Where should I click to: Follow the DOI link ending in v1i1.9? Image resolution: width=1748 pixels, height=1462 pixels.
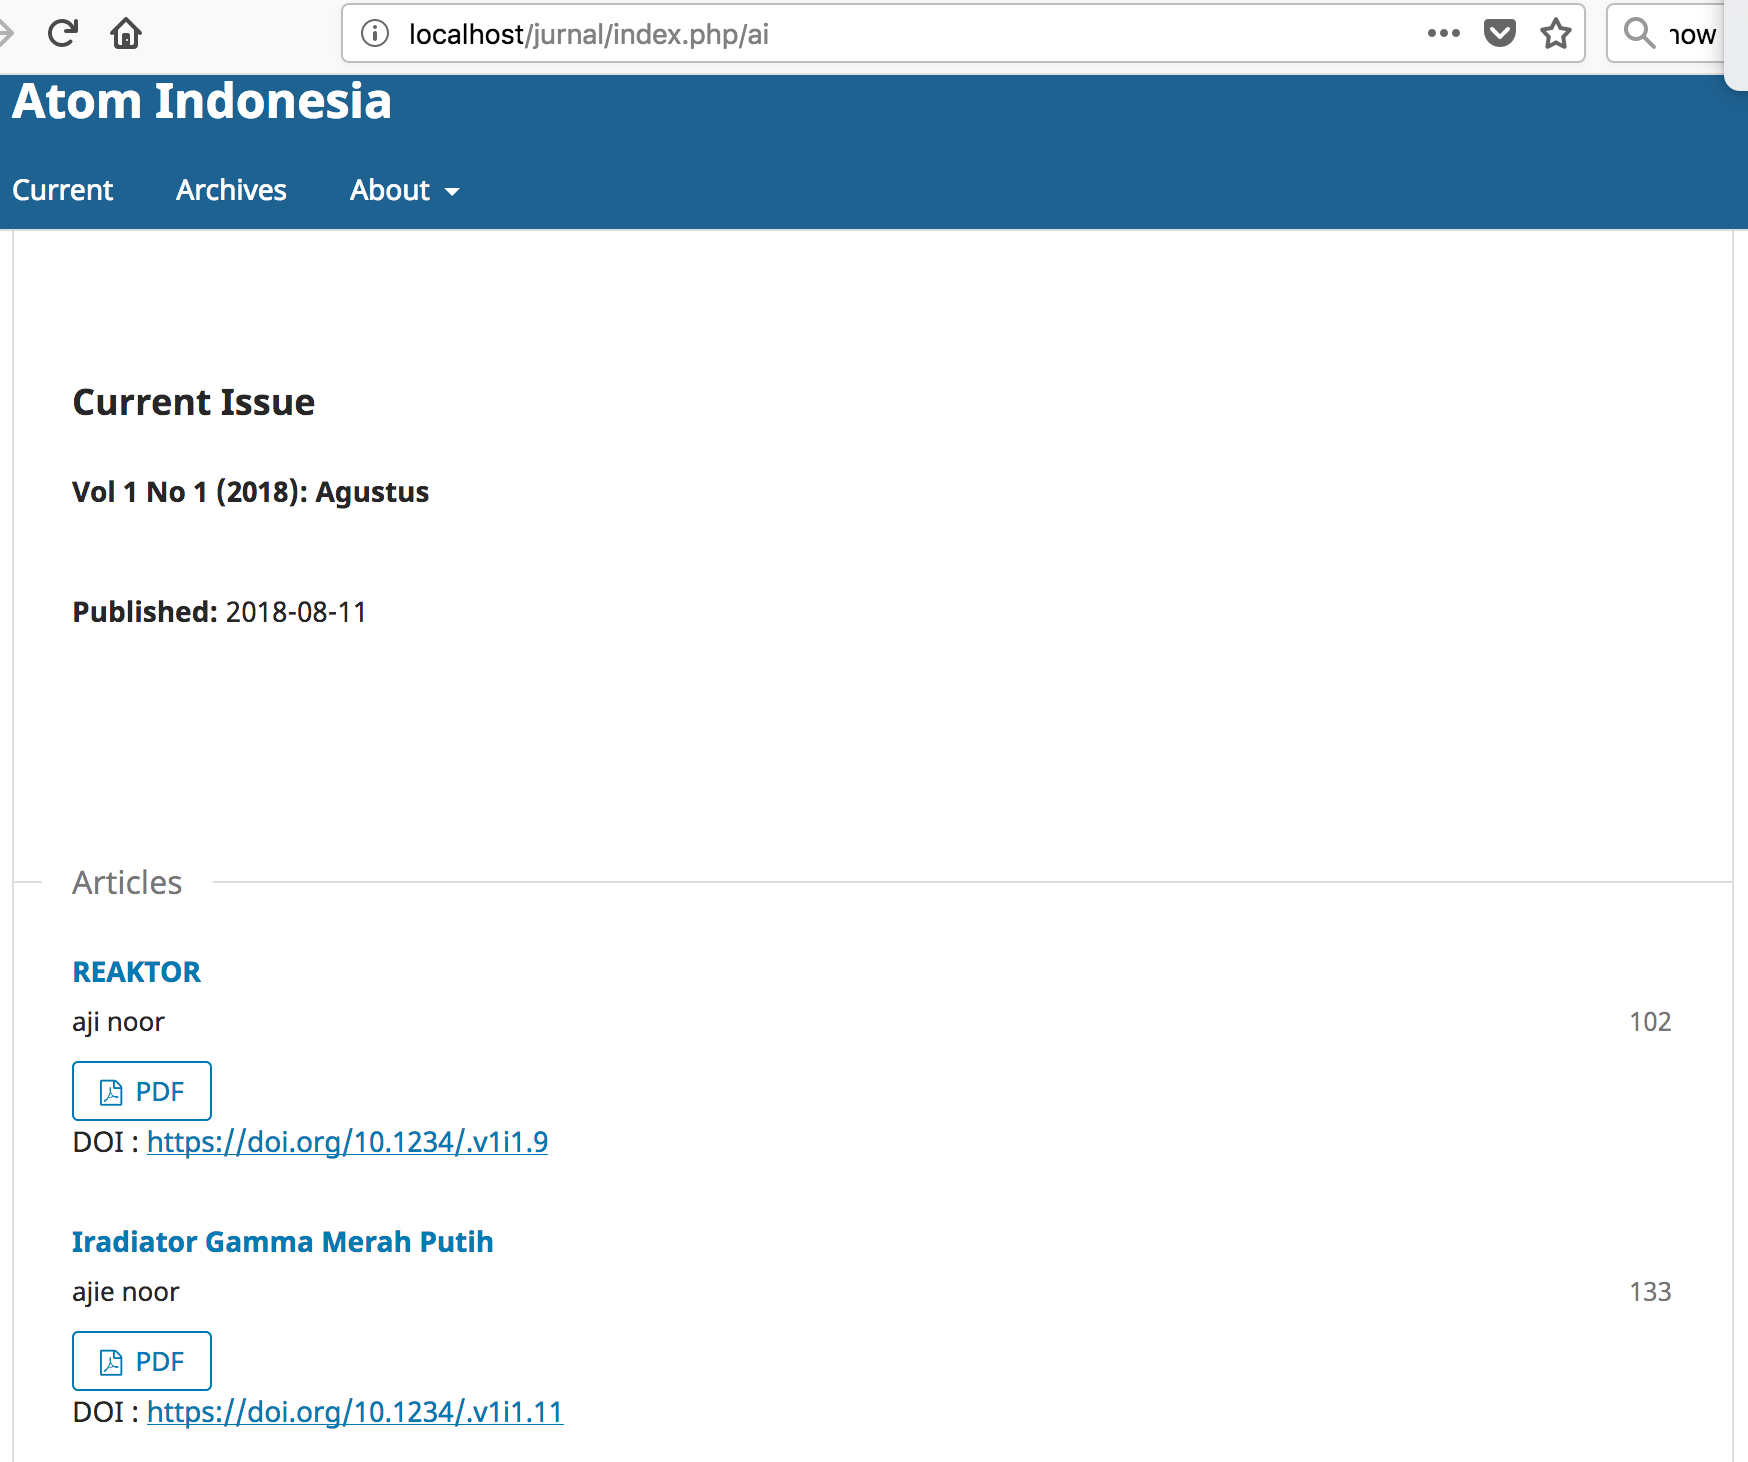point(347,1142)
